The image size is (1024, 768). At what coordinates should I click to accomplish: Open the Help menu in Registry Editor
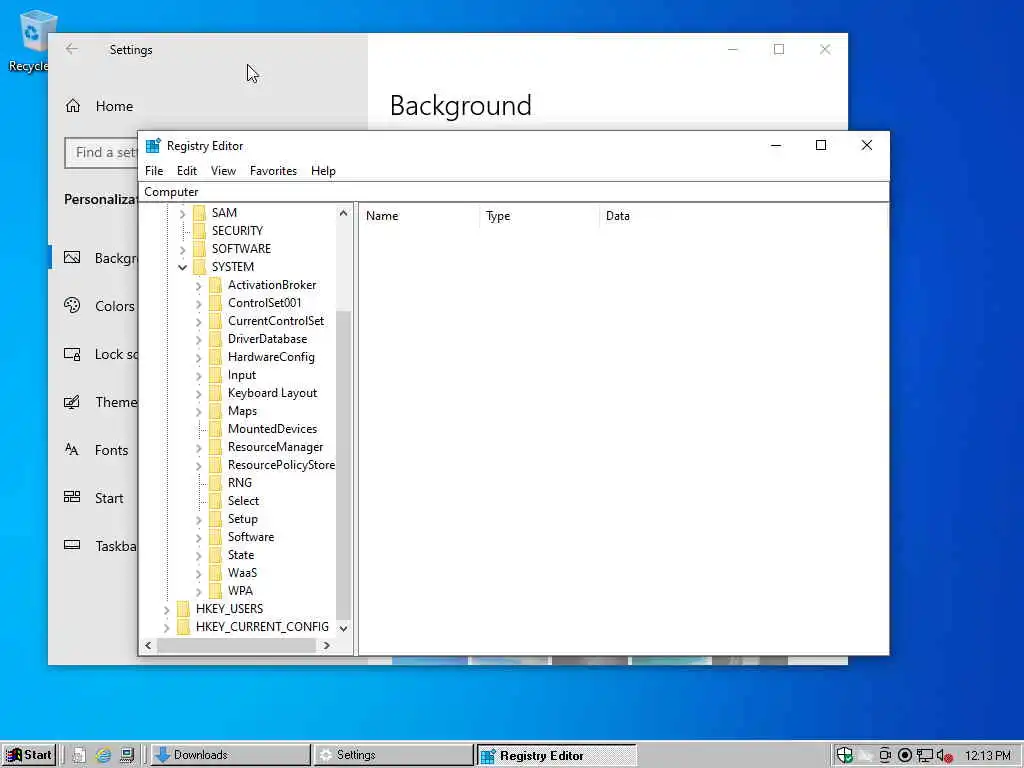323,171
